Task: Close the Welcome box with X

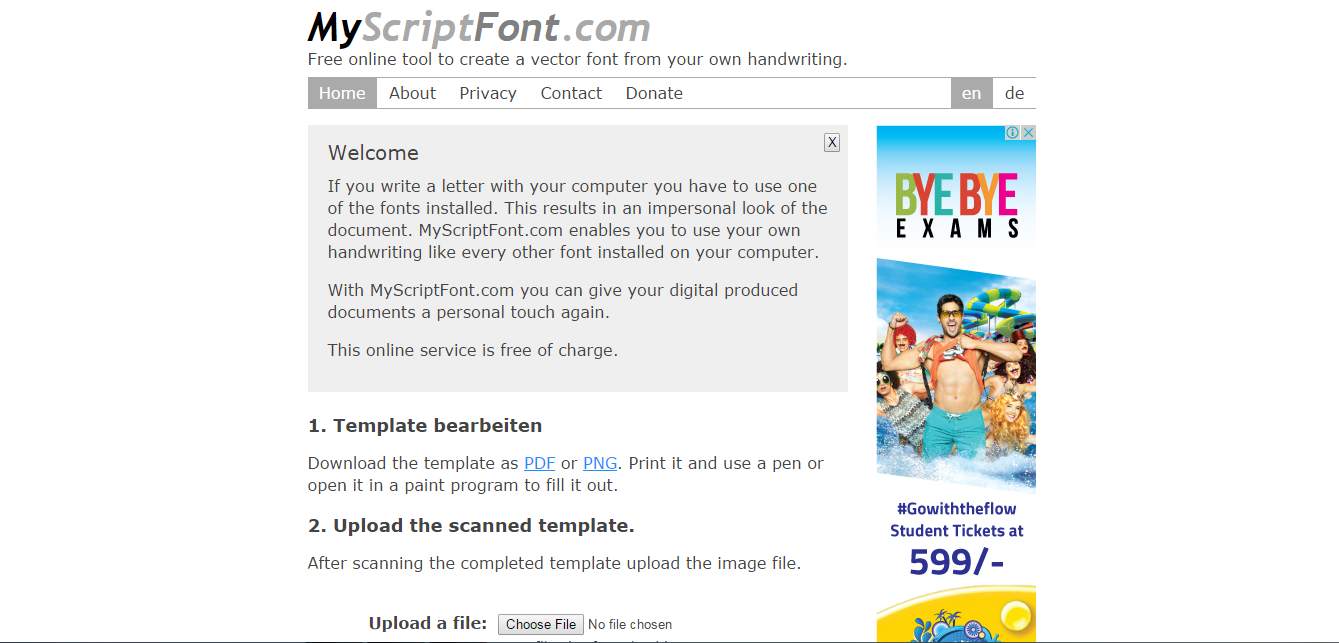Action: click(x=832, y=142)
